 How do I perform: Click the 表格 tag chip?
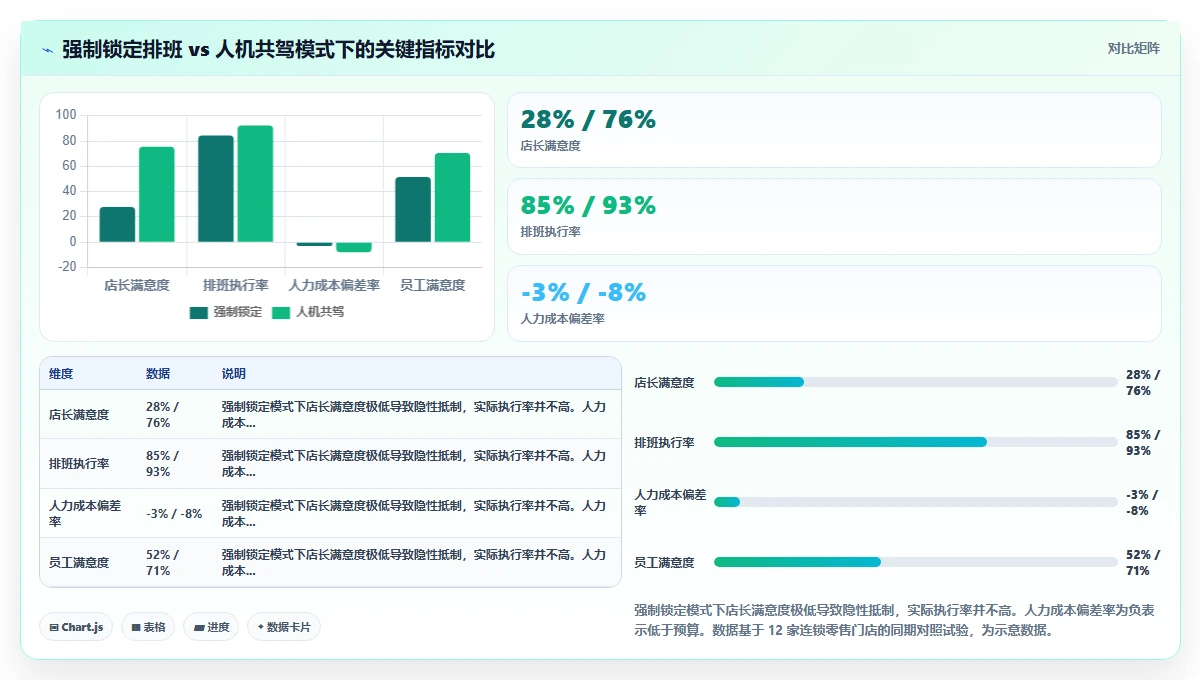(x=148, y=627)
